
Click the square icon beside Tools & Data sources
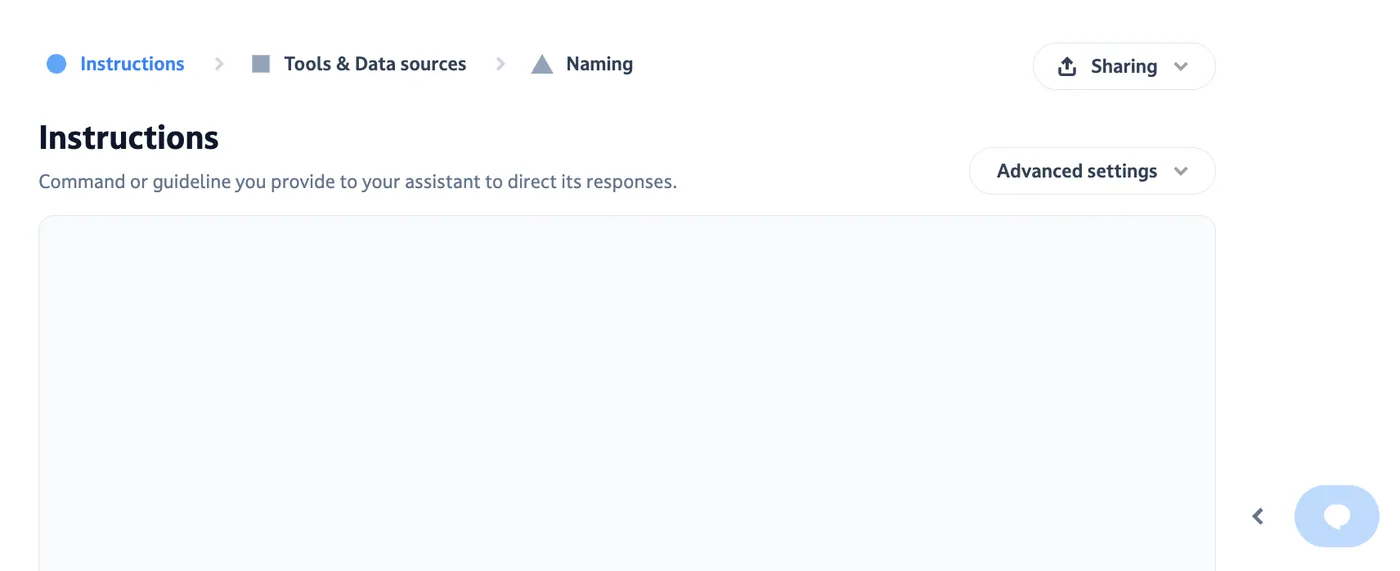[x=261, y=64]
